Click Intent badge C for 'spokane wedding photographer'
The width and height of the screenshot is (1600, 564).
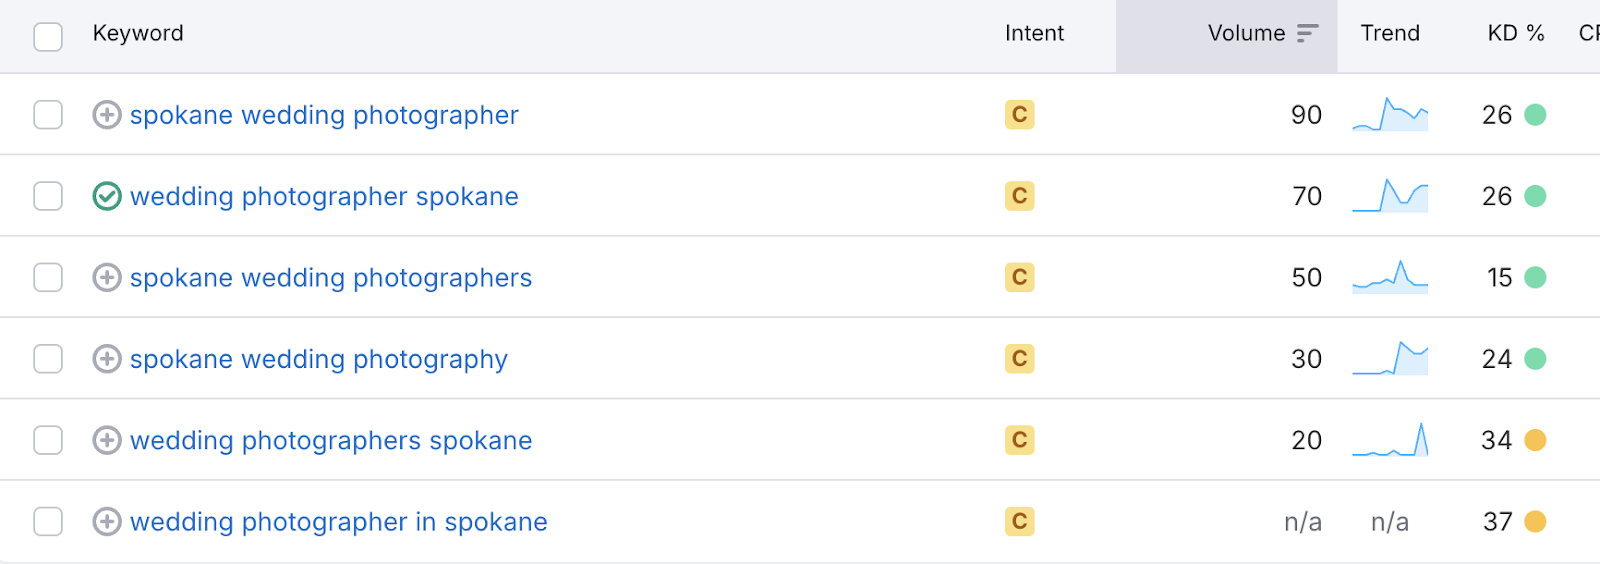point(1019,115)
